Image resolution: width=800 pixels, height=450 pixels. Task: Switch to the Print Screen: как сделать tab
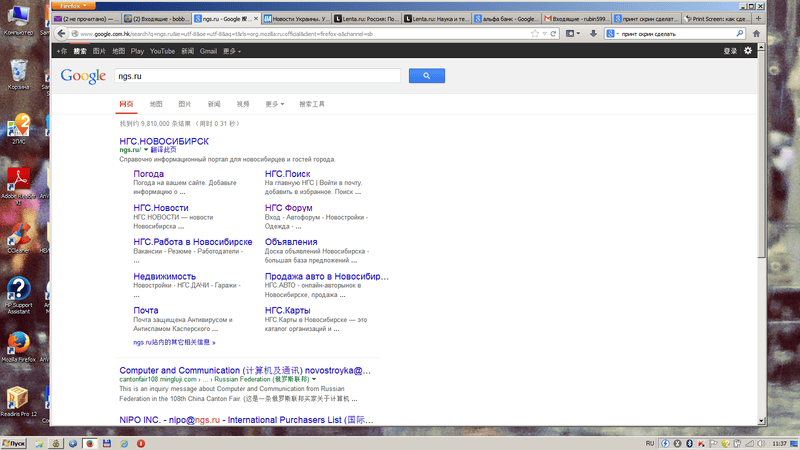tap(717, 18)
